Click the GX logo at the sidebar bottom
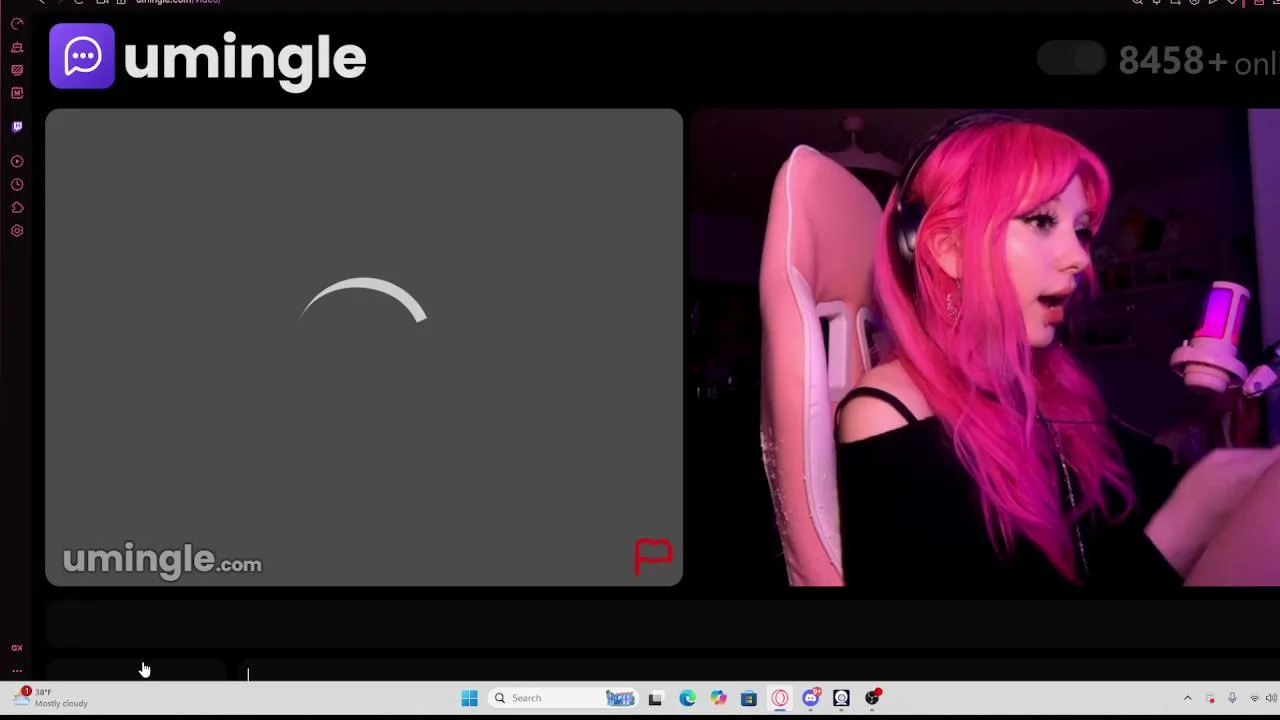Viewport: 1280px width, 720px height. click(x=17, y=648)
